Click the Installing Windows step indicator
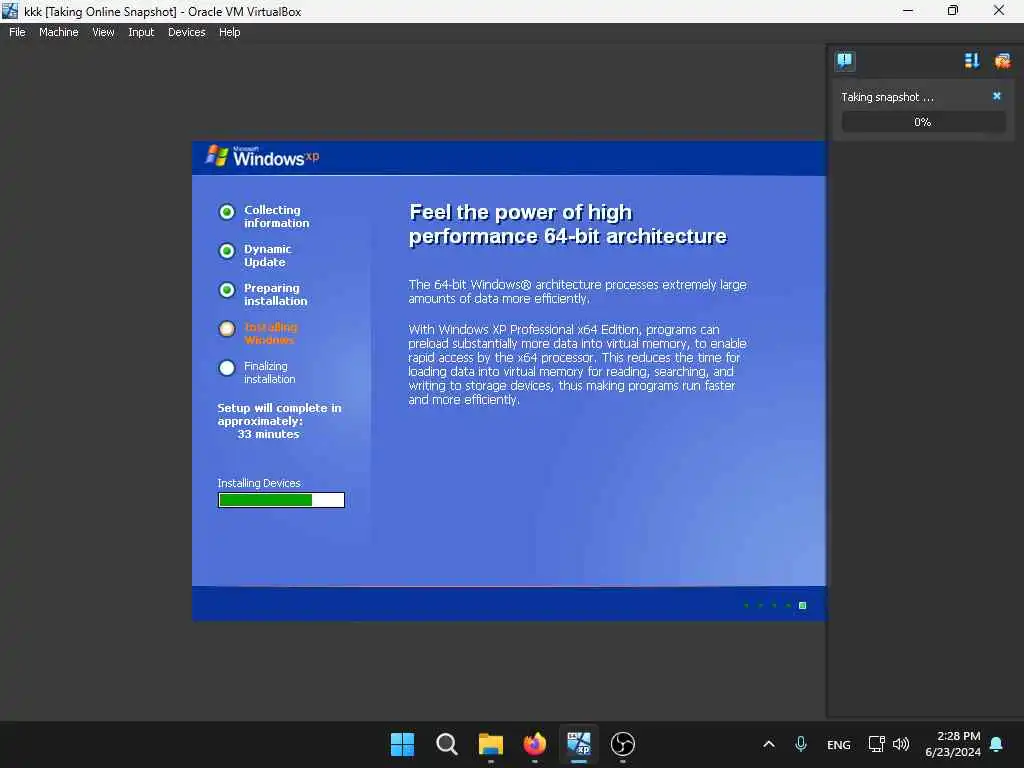This screenshot has width=1024, height=768. point(227,328)
